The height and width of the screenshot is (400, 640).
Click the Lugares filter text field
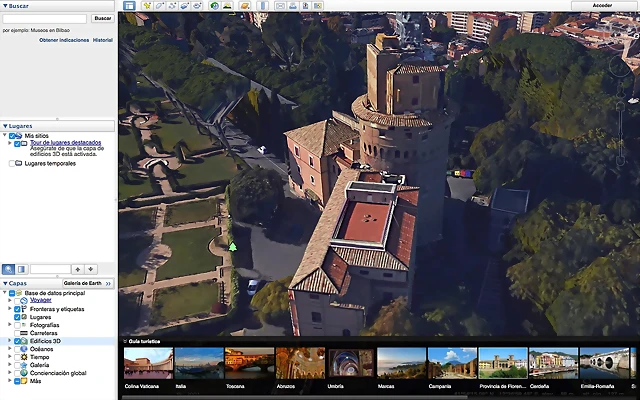tap(51, 269)
